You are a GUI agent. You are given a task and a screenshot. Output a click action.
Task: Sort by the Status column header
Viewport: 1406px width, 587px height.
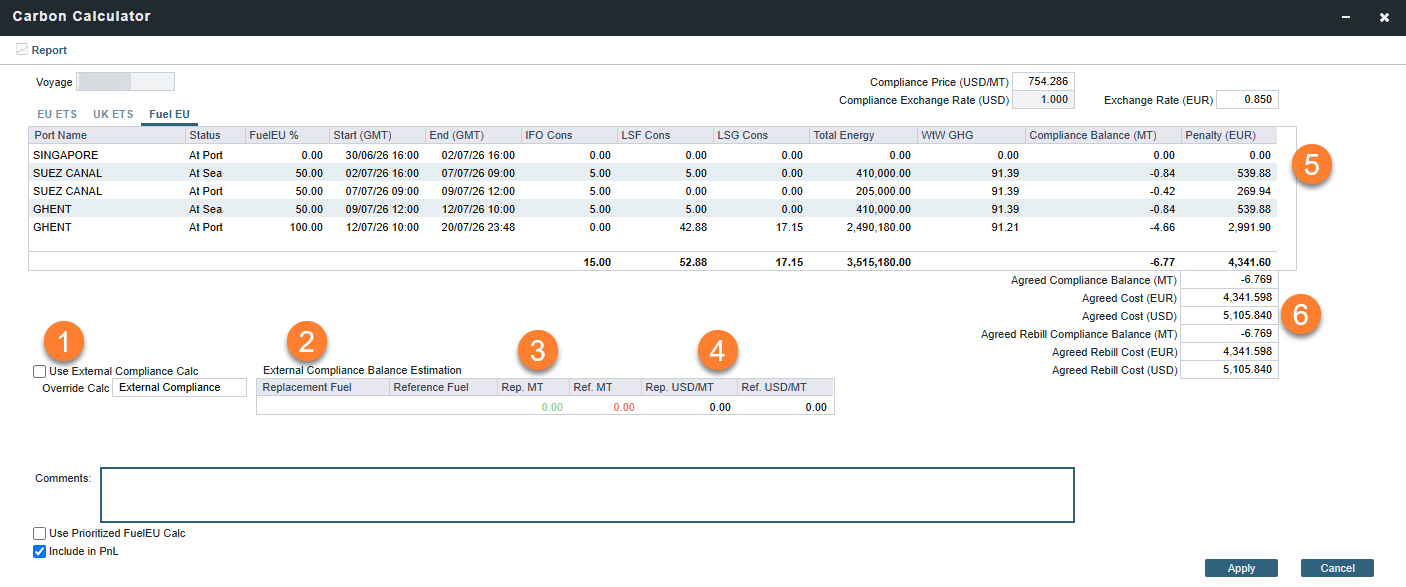pos(215,135)
